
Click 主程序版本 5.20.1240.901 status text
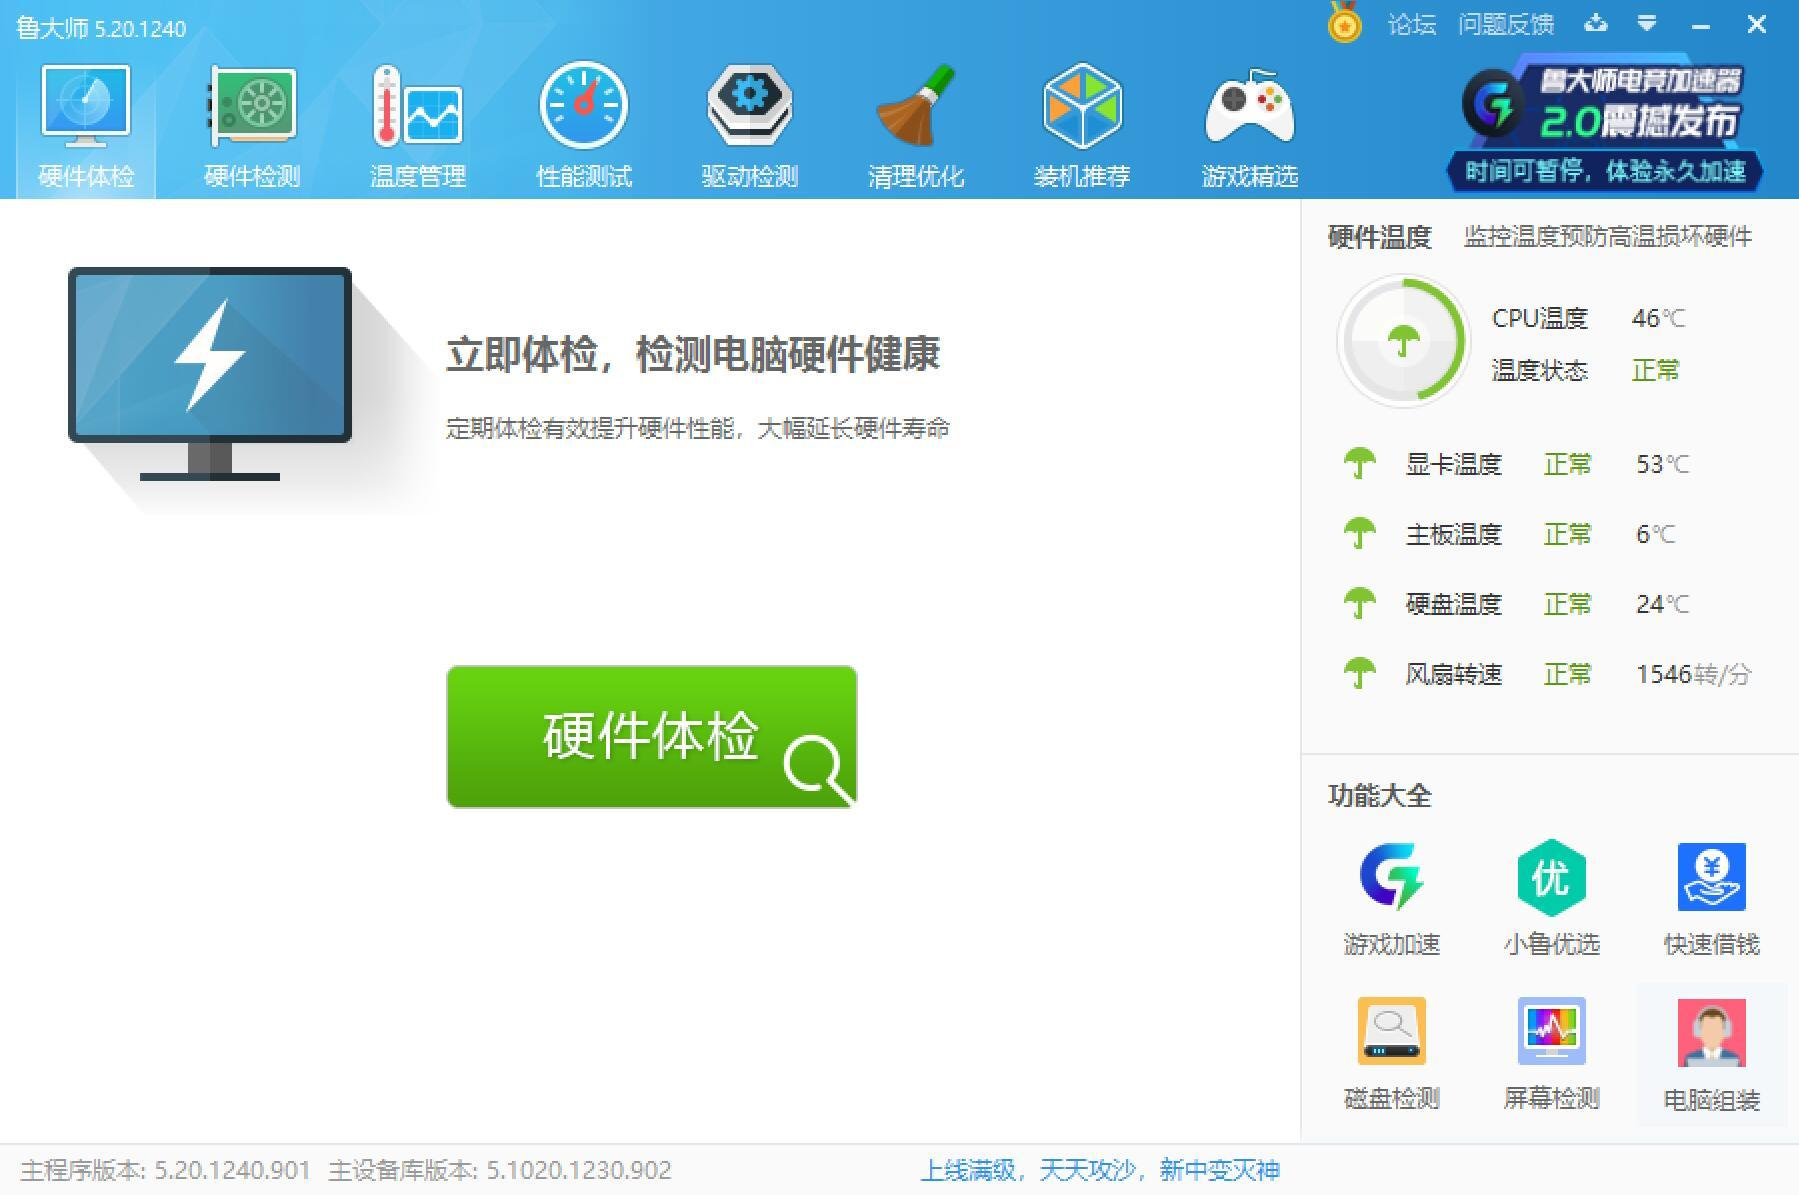point(165,1170)
